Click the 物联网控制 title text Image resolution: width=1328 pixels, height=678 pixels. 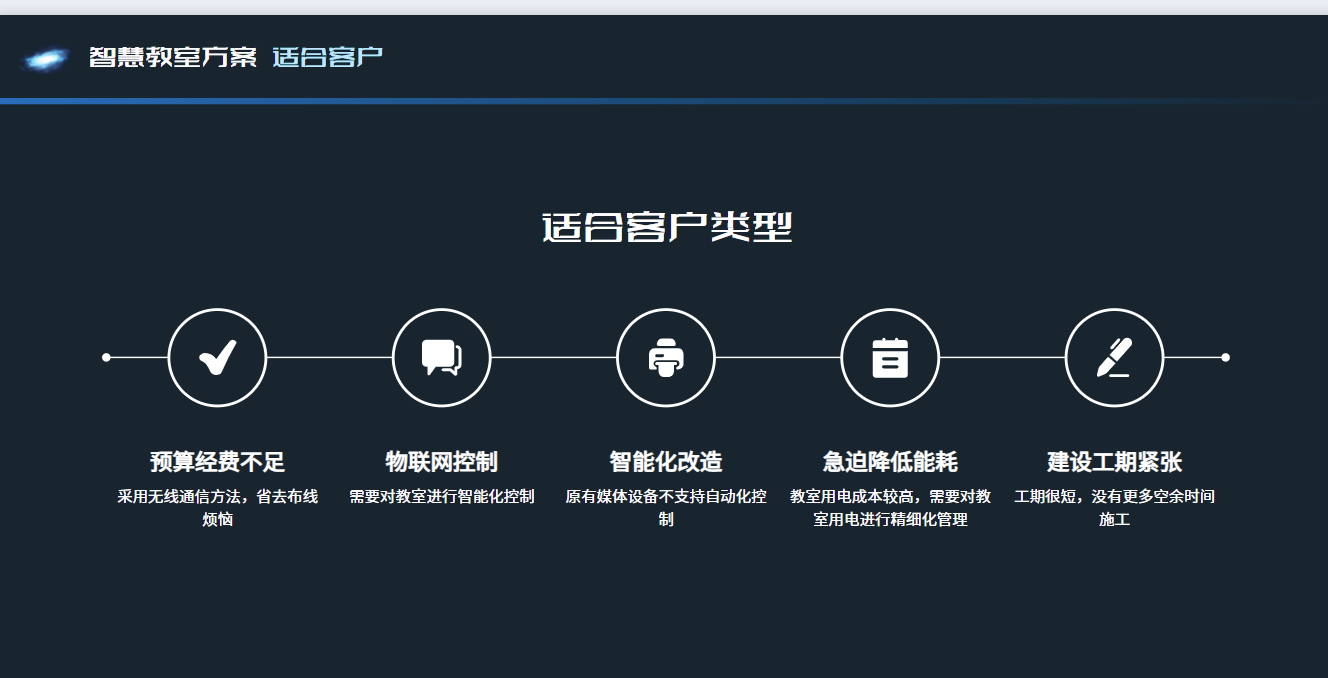tap(441, 461)
